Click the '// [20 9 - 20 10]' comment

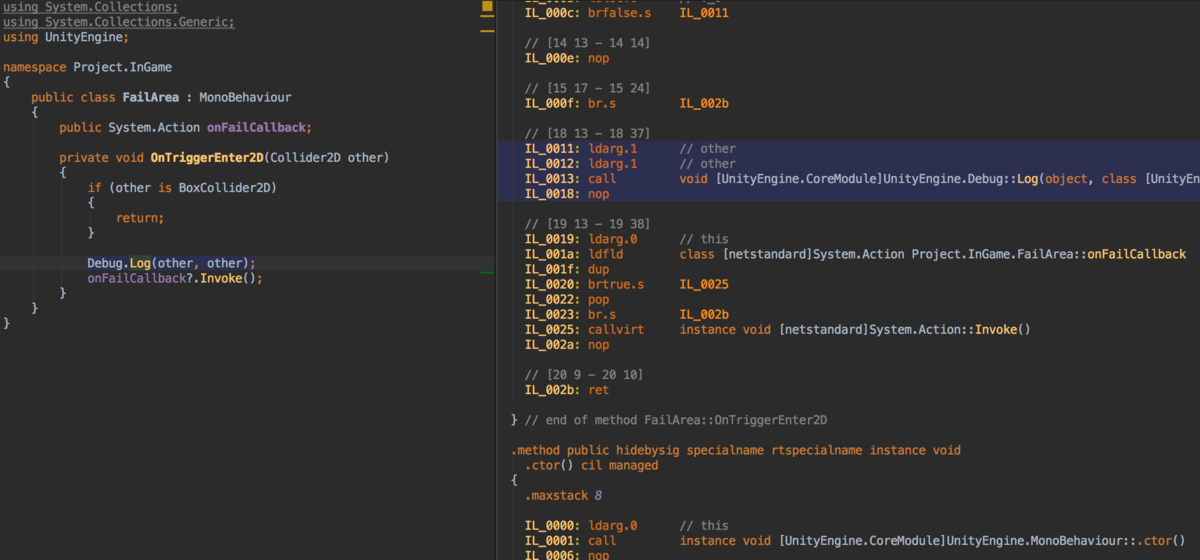(584, 374)
